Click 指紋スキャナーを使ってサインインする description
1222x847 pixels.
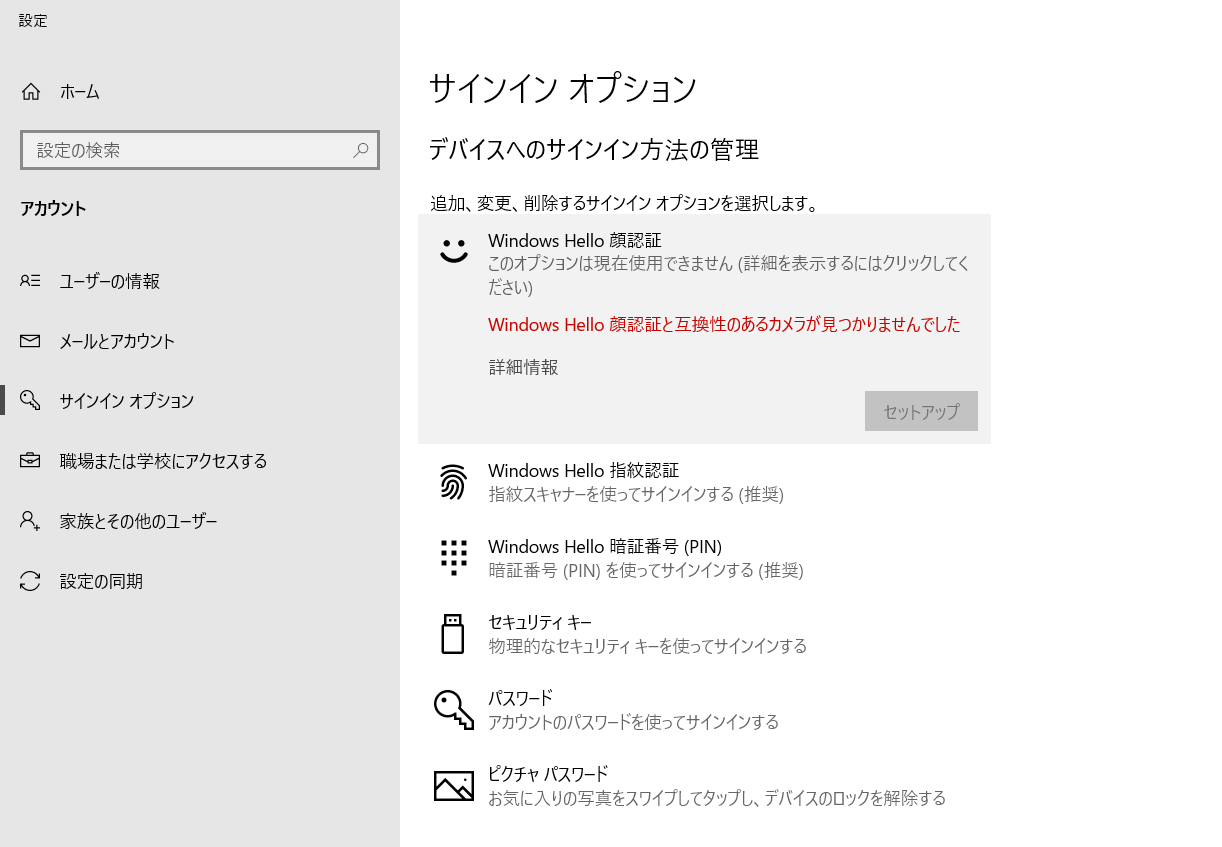point(636,494)
